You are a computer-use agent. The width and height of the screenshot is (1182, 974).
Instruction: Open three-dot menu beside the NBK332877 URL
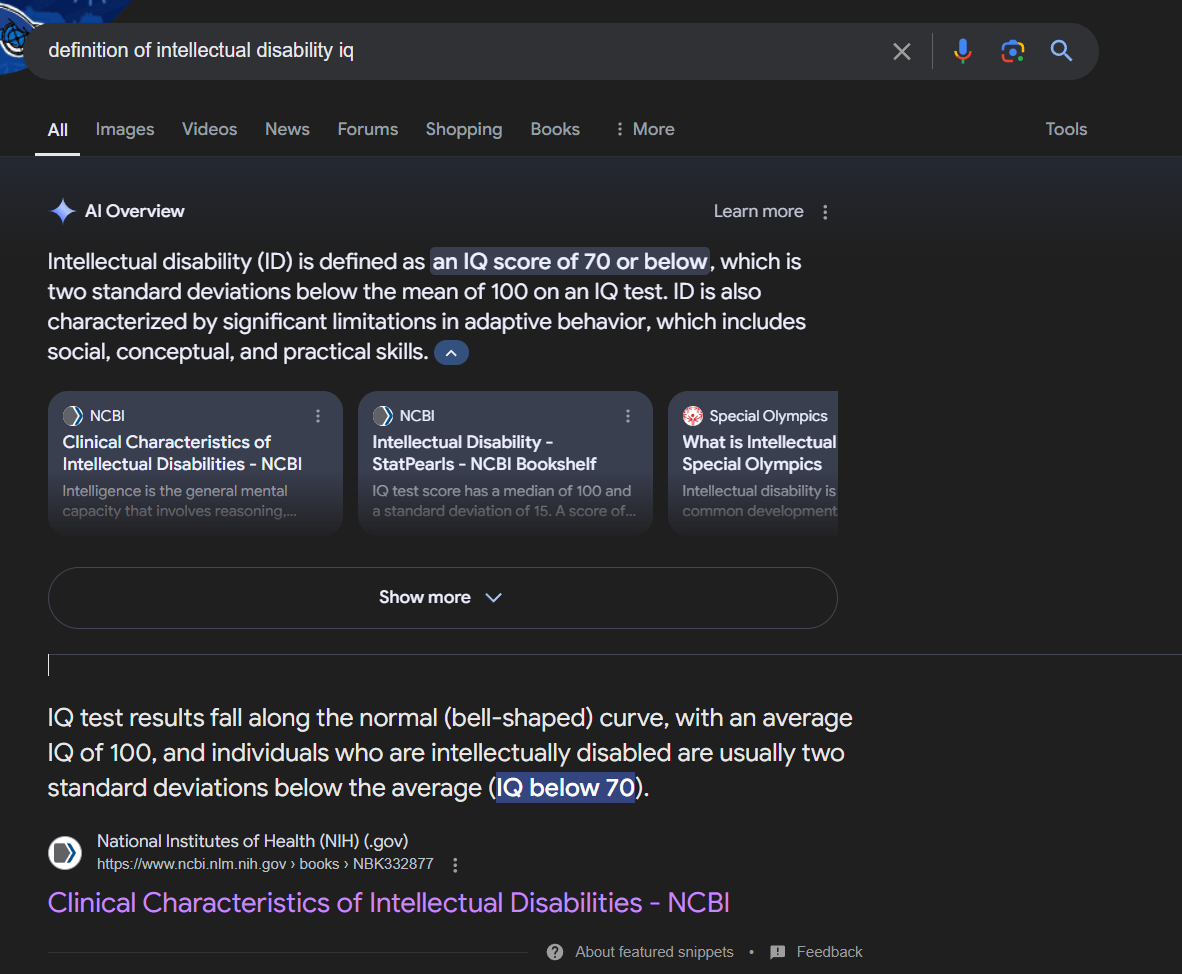[x=455, y=865]
